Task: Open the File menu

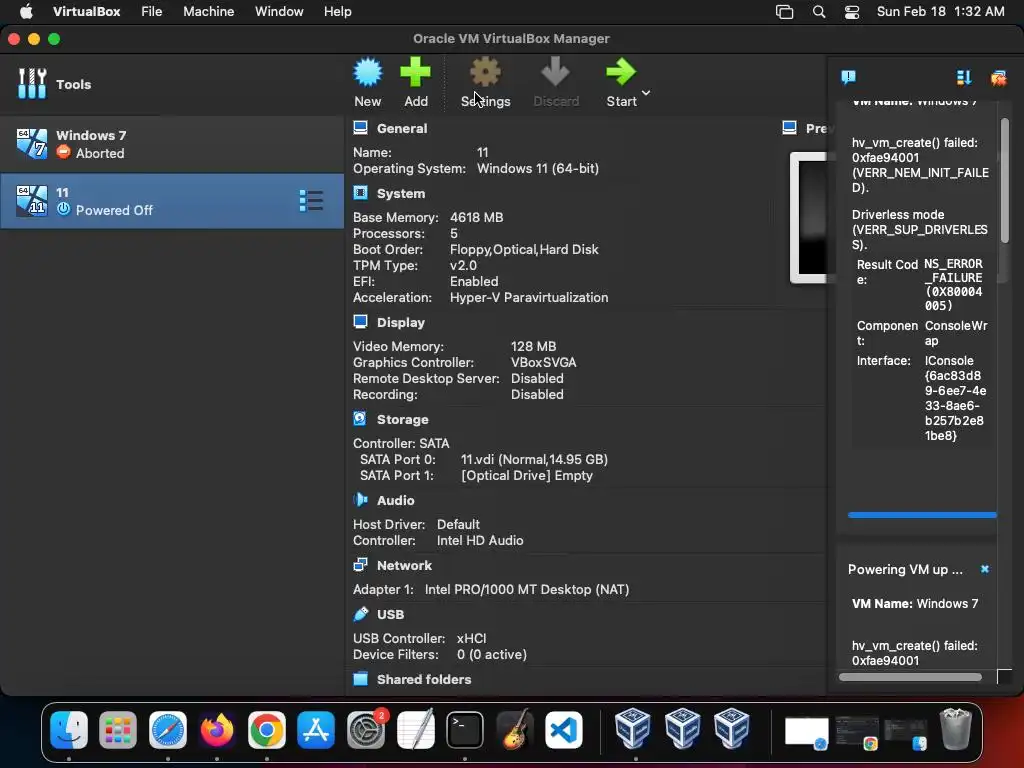Action: (152, 12)
